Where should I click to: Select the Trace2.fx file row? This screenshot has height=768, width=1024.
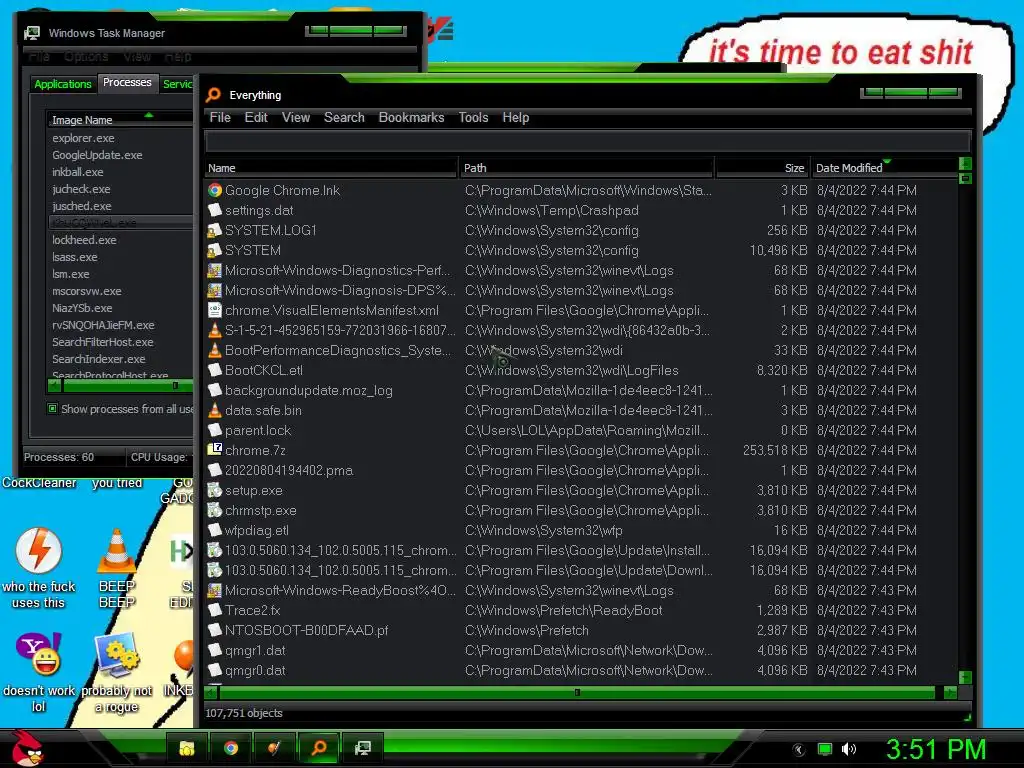point(581,610)
